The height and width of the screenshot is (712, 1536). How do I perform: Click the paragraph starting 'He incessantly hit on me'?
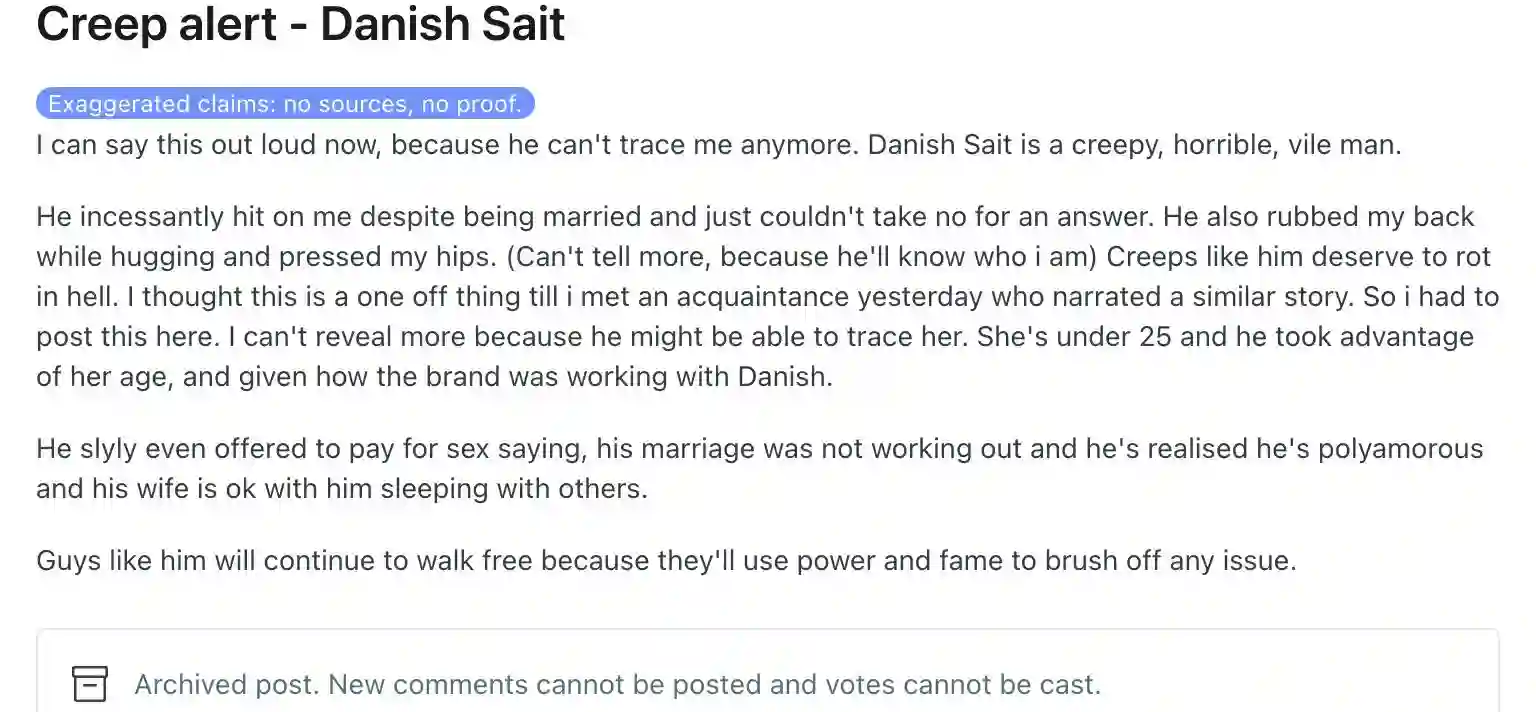click(x=768, y=298)
